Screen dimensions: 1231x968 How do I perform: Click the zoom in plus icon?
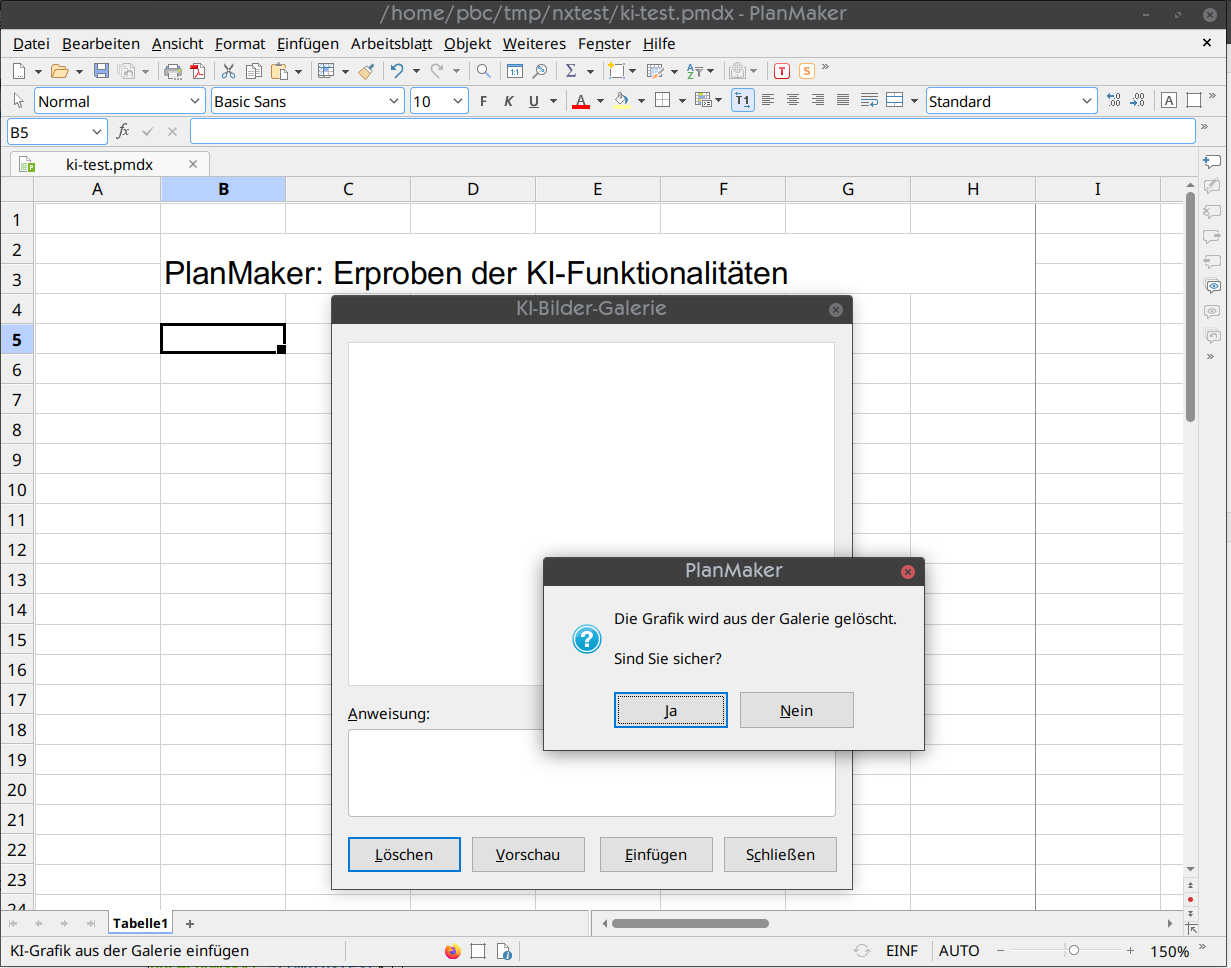click(1130, 950)
